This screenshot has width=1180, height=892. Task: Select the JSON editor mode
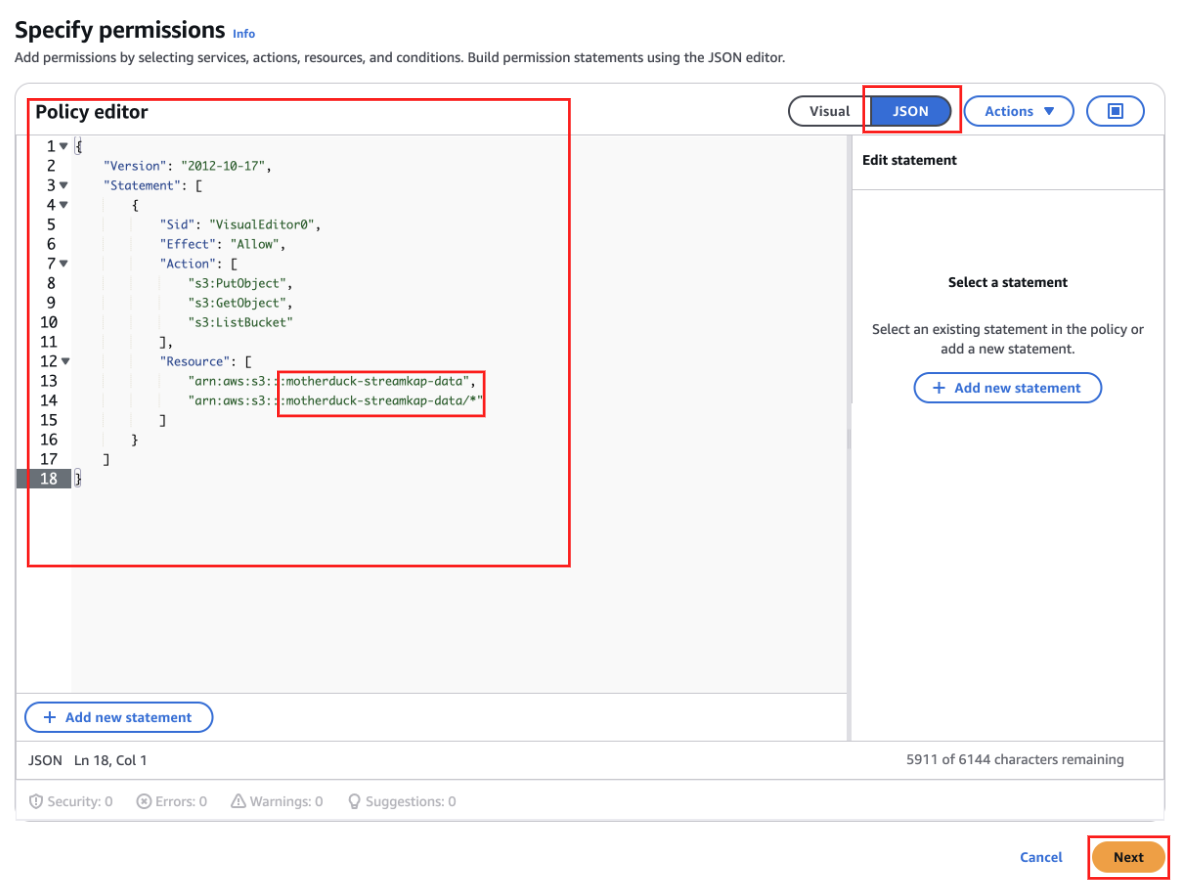tap(911, 111)
